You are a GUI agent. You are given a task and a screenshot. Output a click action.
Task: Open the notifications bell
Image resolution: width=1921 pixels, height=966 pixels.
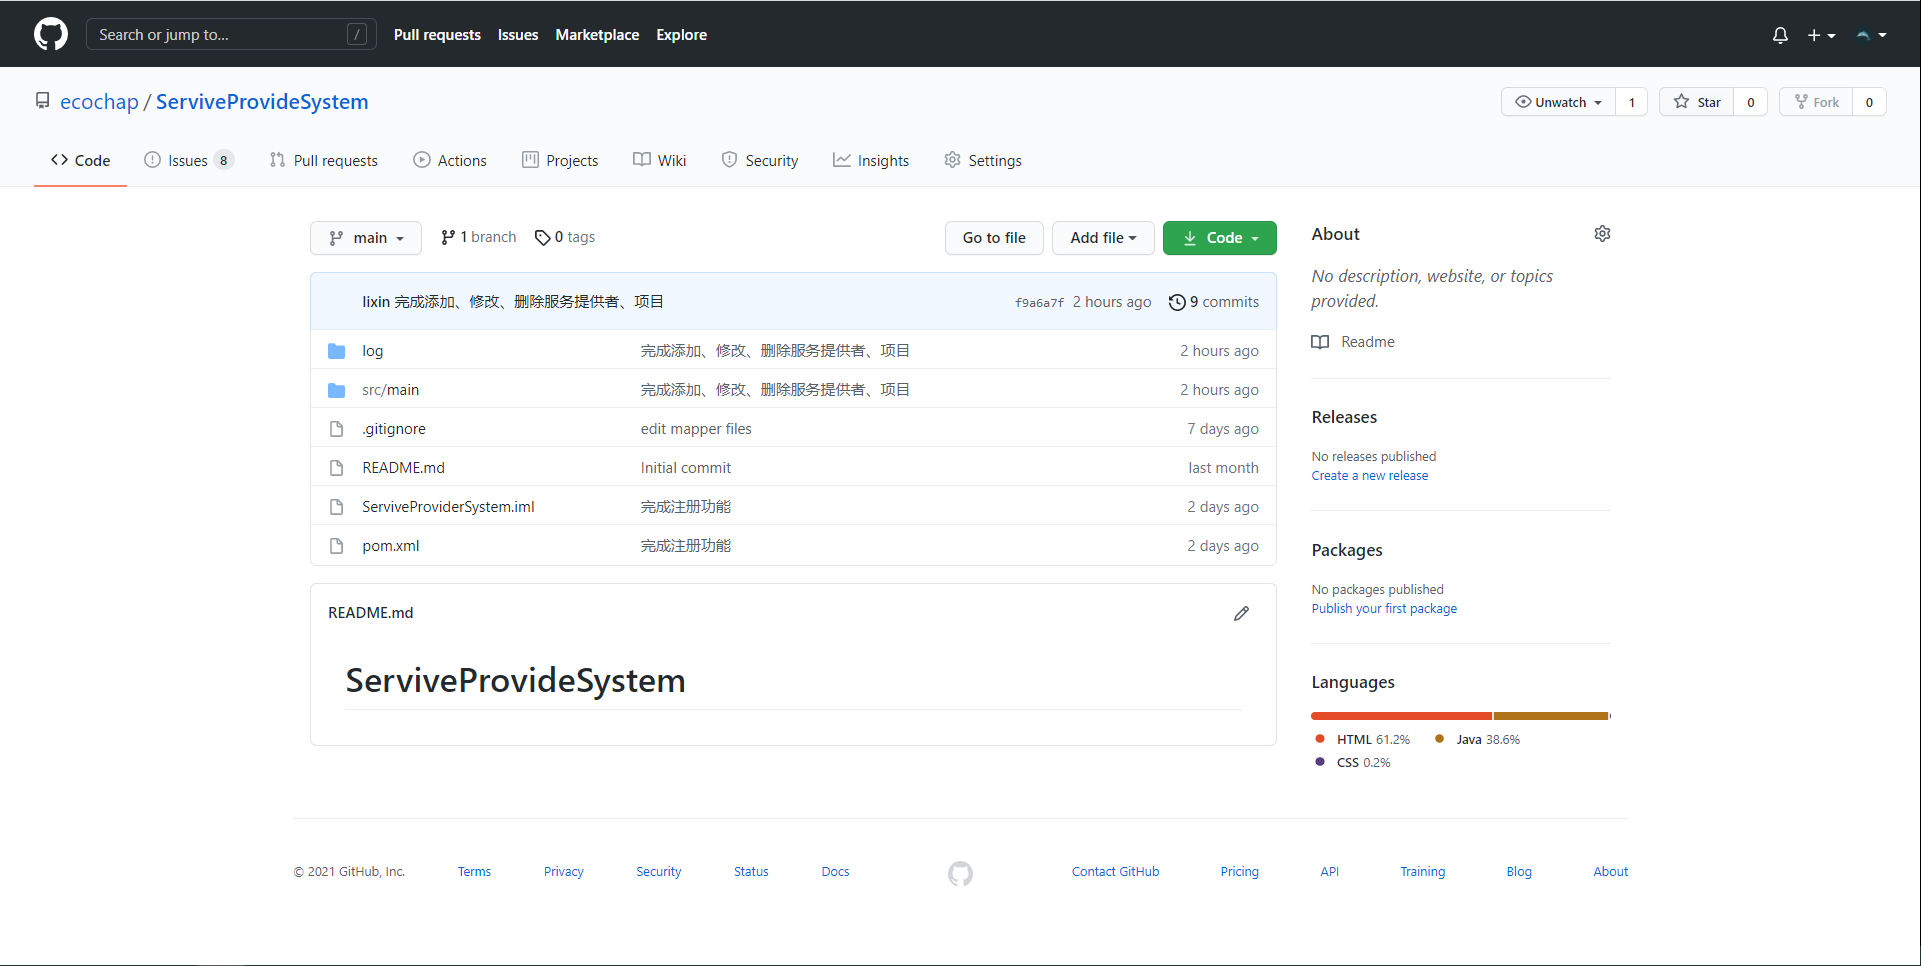1780,35
